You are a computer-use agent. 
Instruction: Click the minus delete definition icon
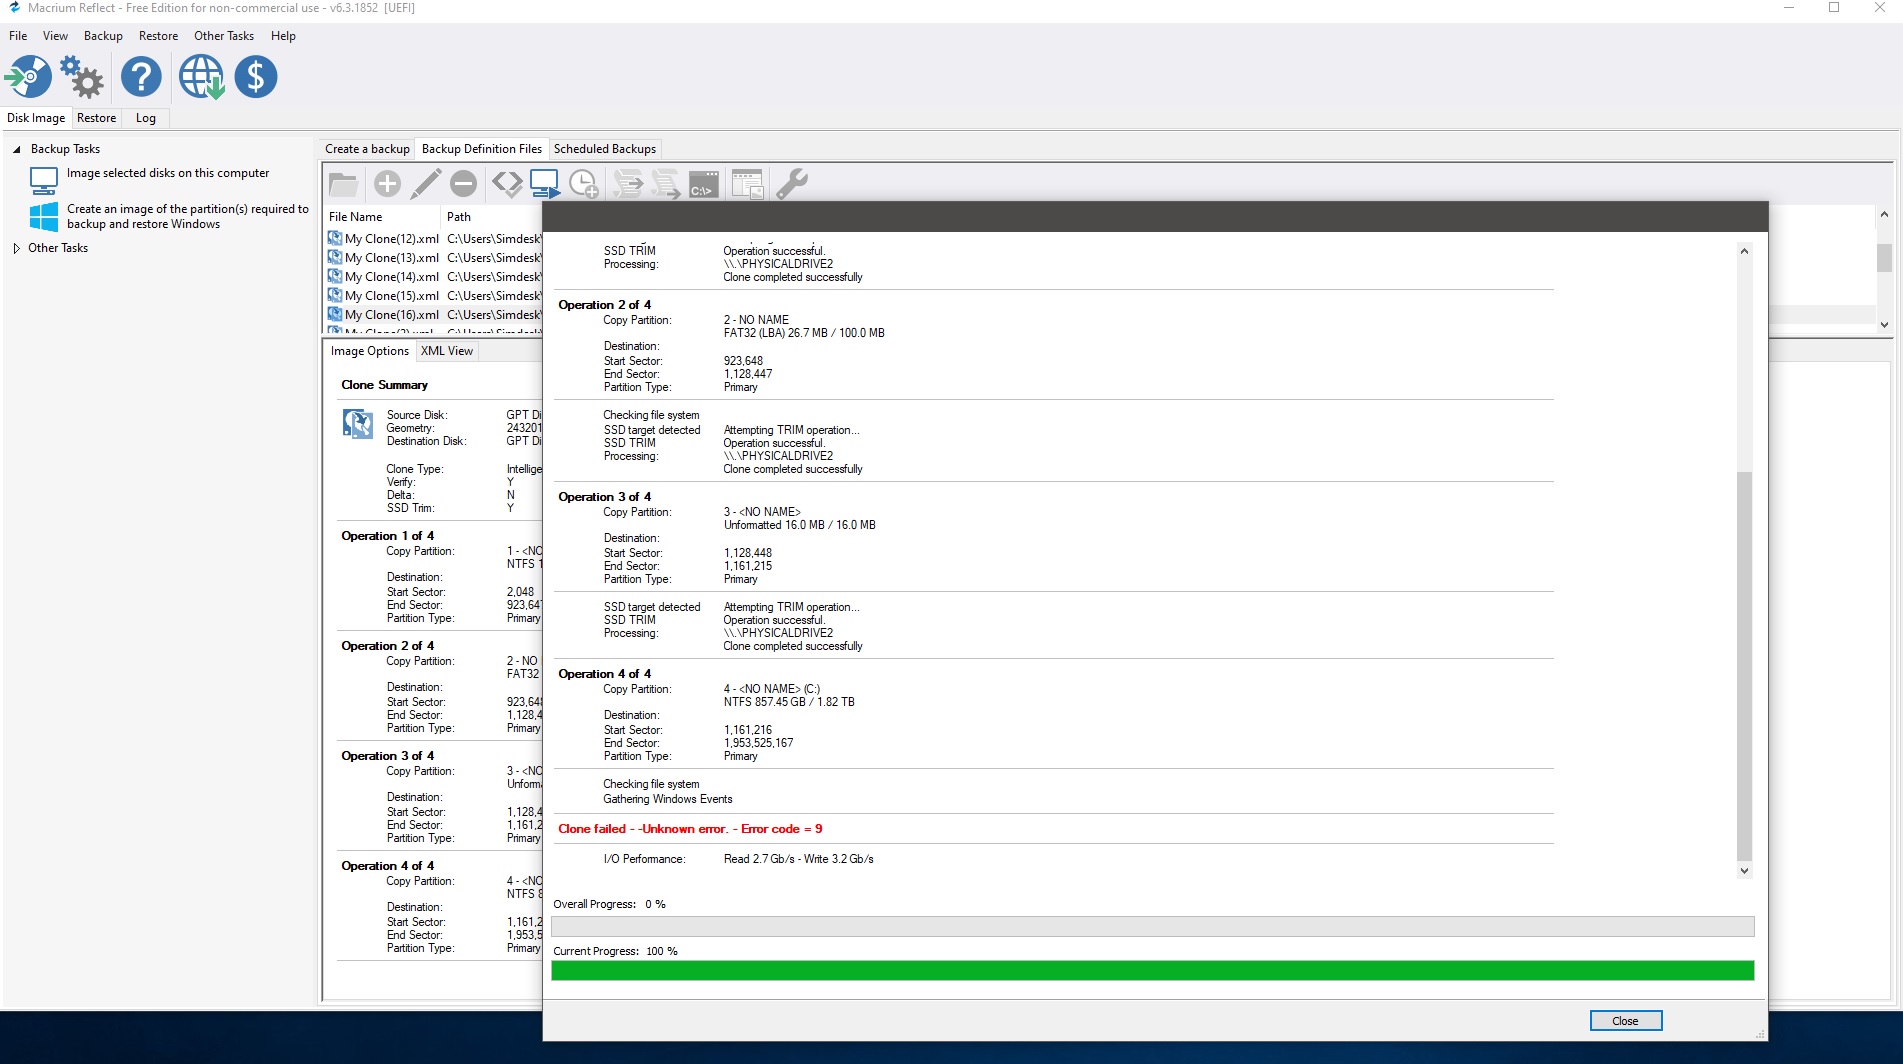click(x=463, y=184)
